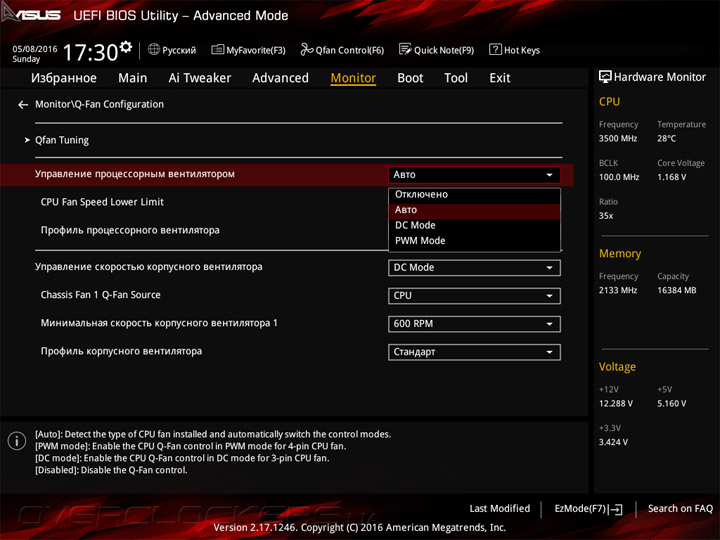This screenshot has width=720, height=540.
Task: Click the globe language icon
Action: (154, 49)
